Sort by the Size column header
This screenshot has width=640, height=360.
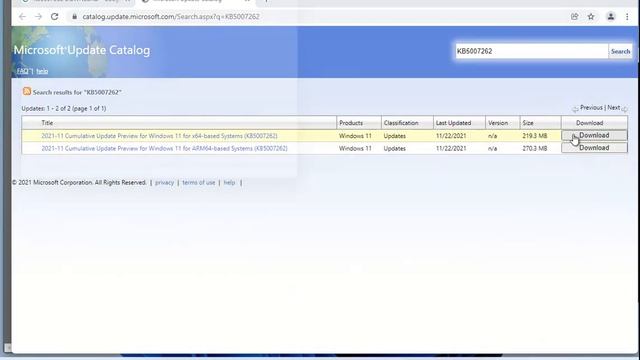pyautogui.click(x=528, y=123)
